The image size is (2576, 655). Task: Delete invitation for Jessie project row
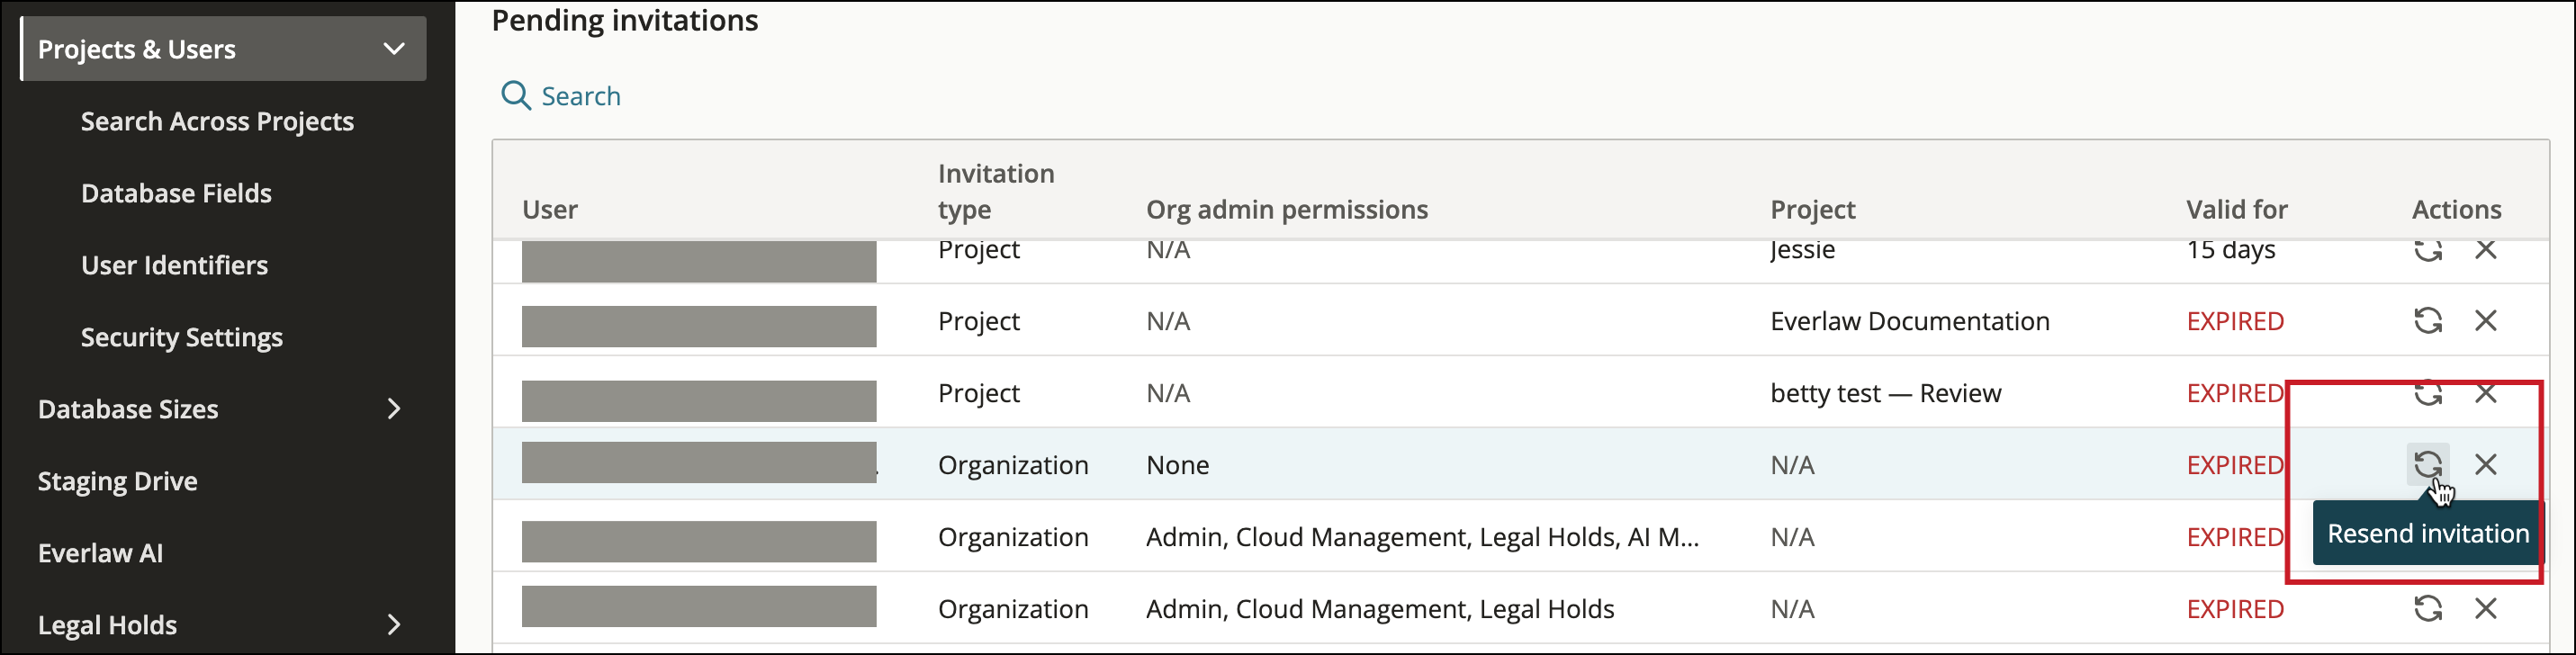[x=2485, y=249]
